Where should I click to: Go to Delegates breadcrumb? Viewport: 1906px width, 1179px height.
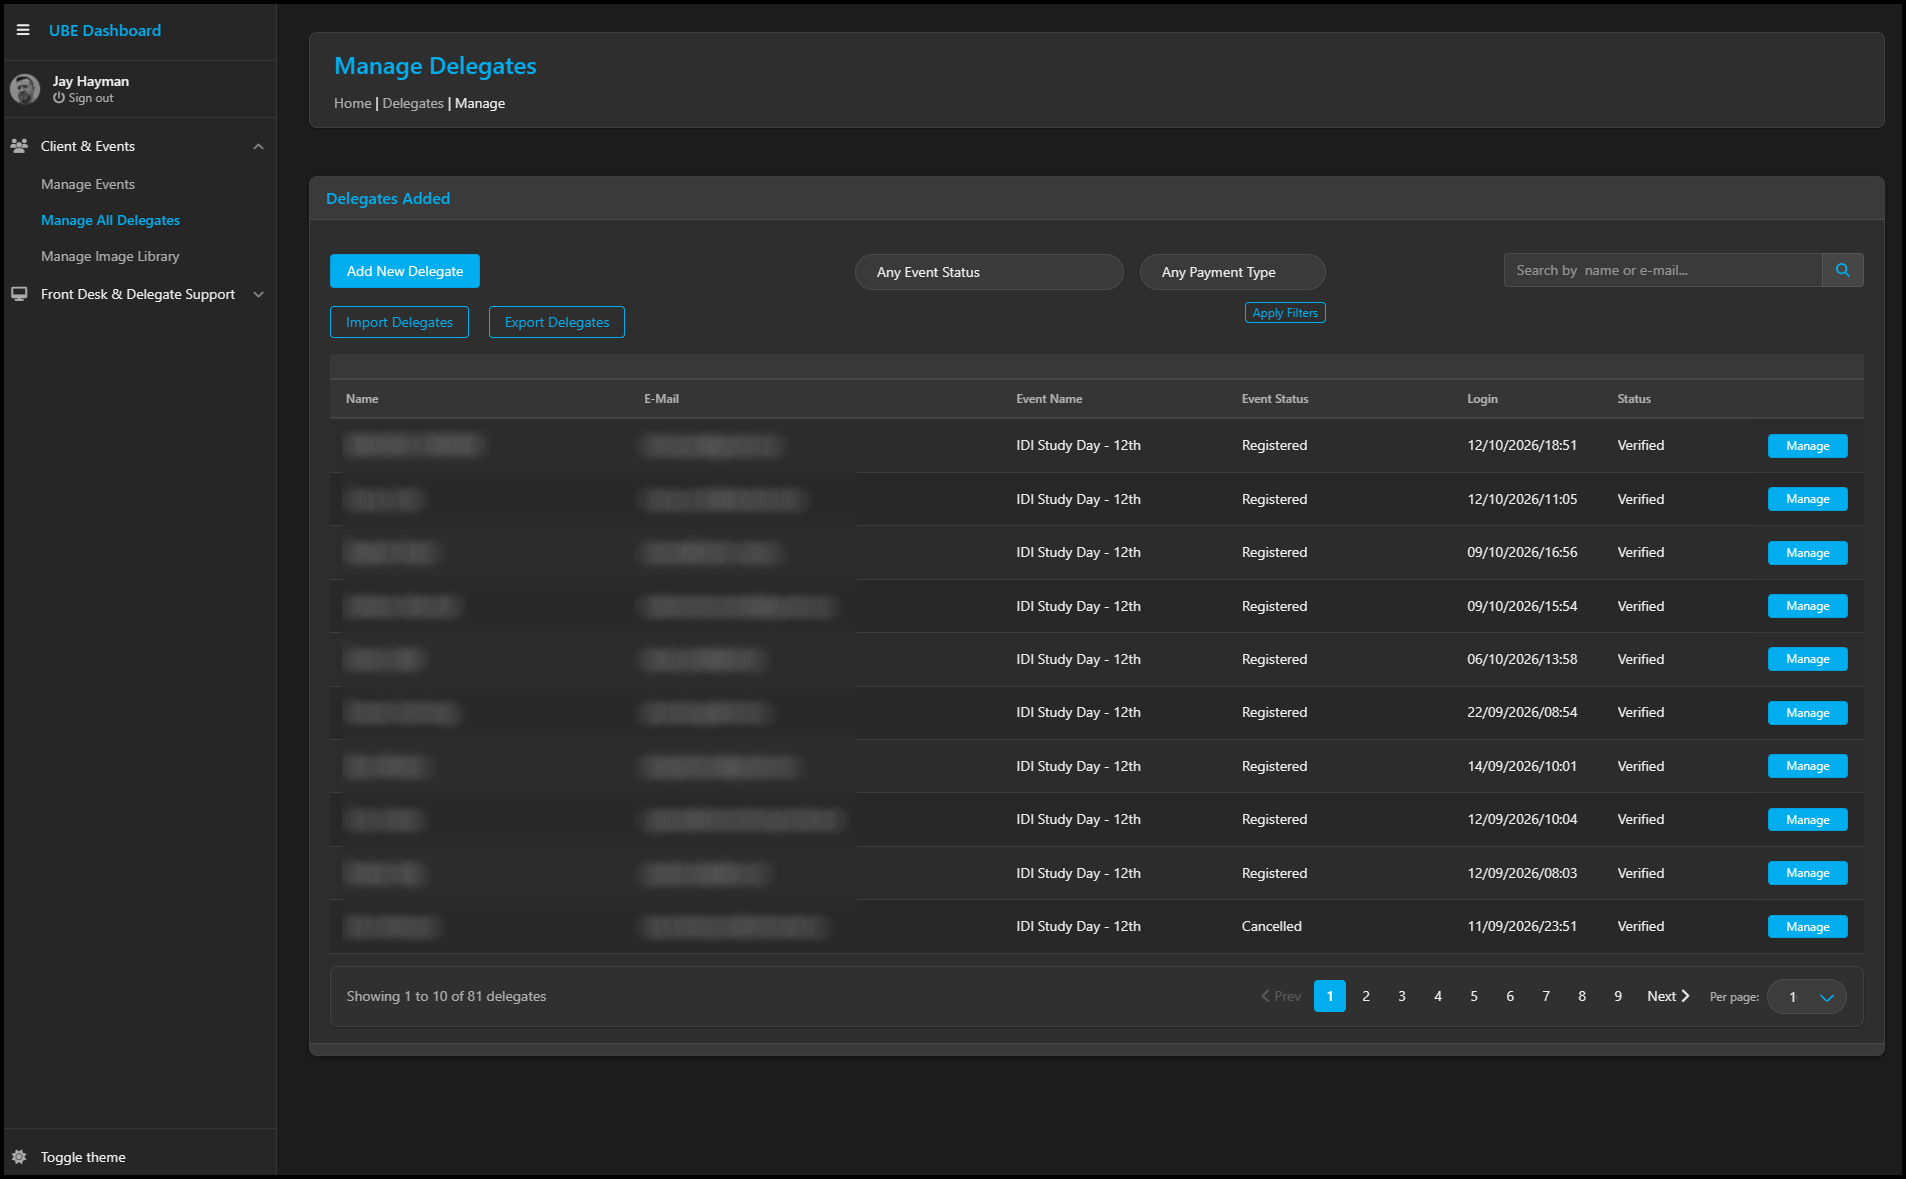pos(413,103)
